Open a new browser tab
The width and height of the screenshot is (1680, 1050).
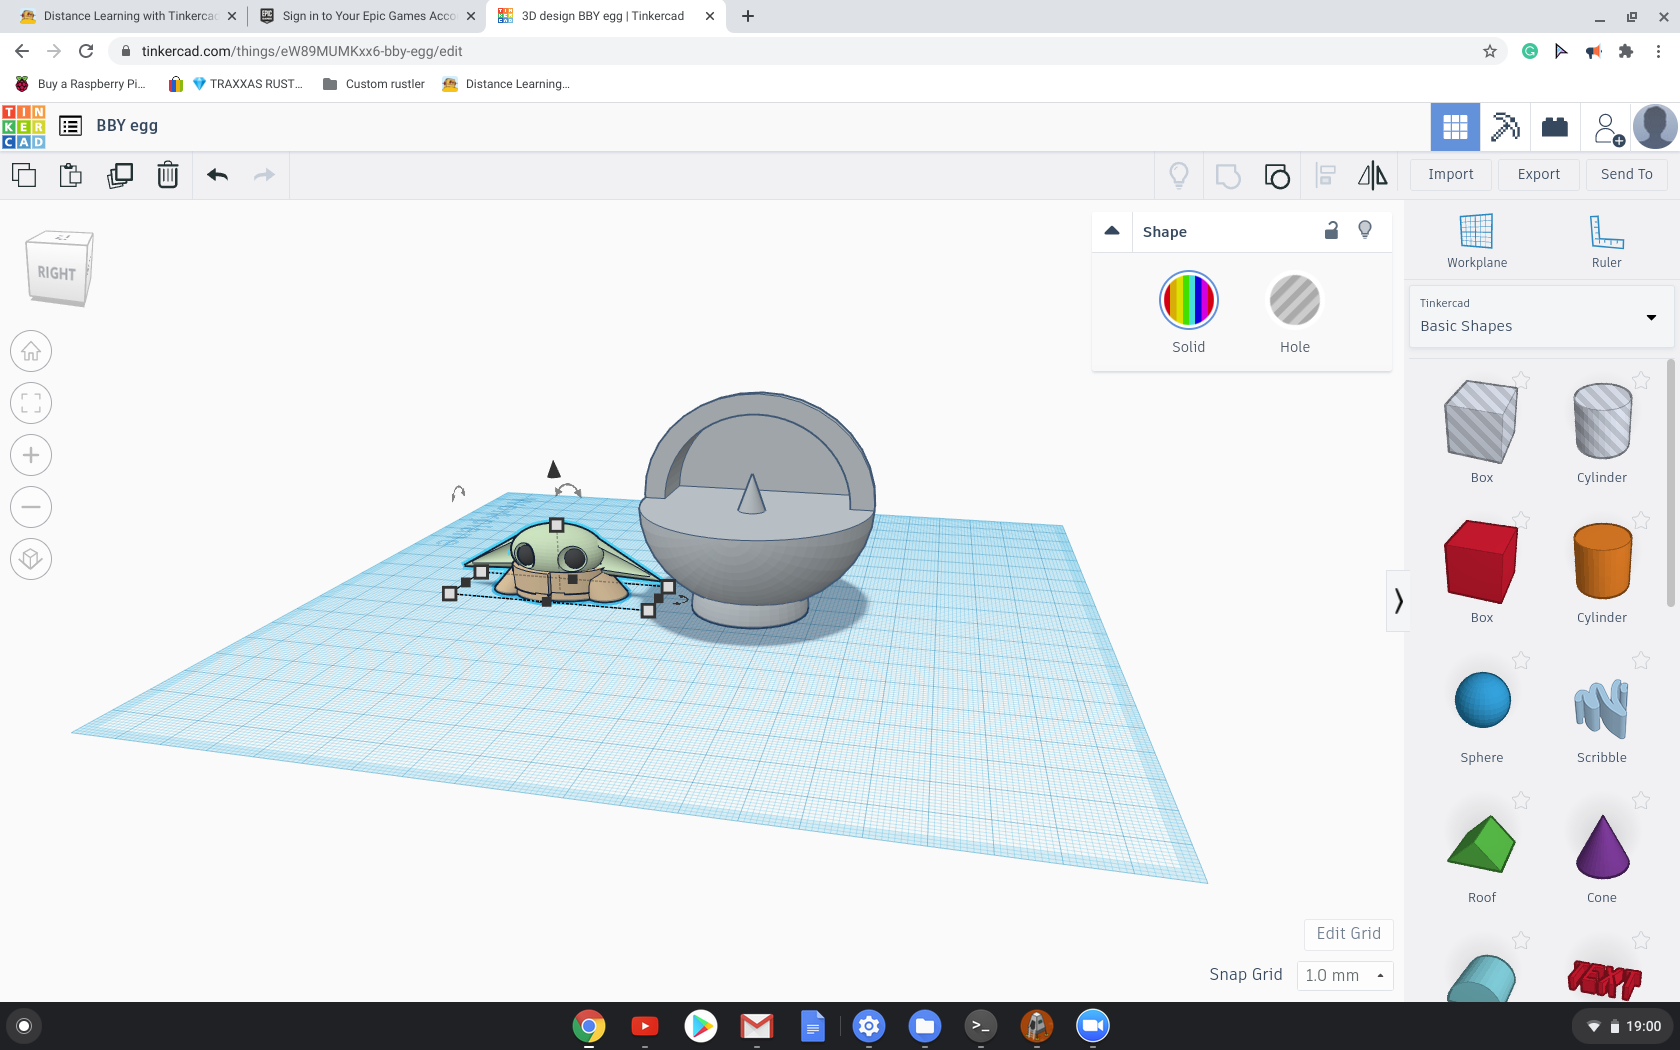(748, 16)
